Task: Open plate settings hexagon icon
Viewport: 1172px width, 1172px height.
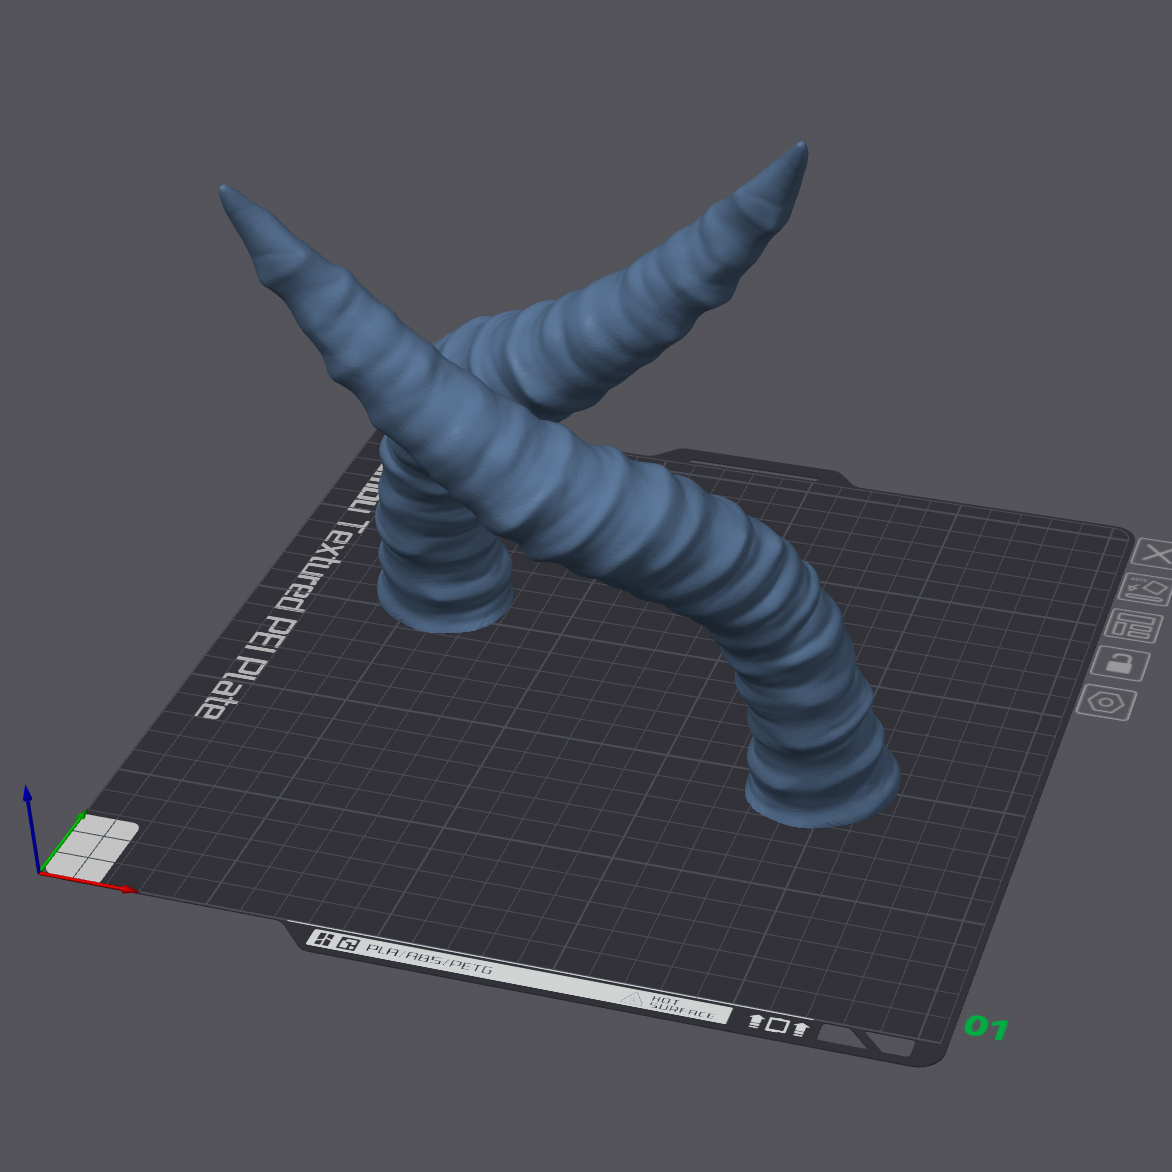Action: (x=1107, y=703)
